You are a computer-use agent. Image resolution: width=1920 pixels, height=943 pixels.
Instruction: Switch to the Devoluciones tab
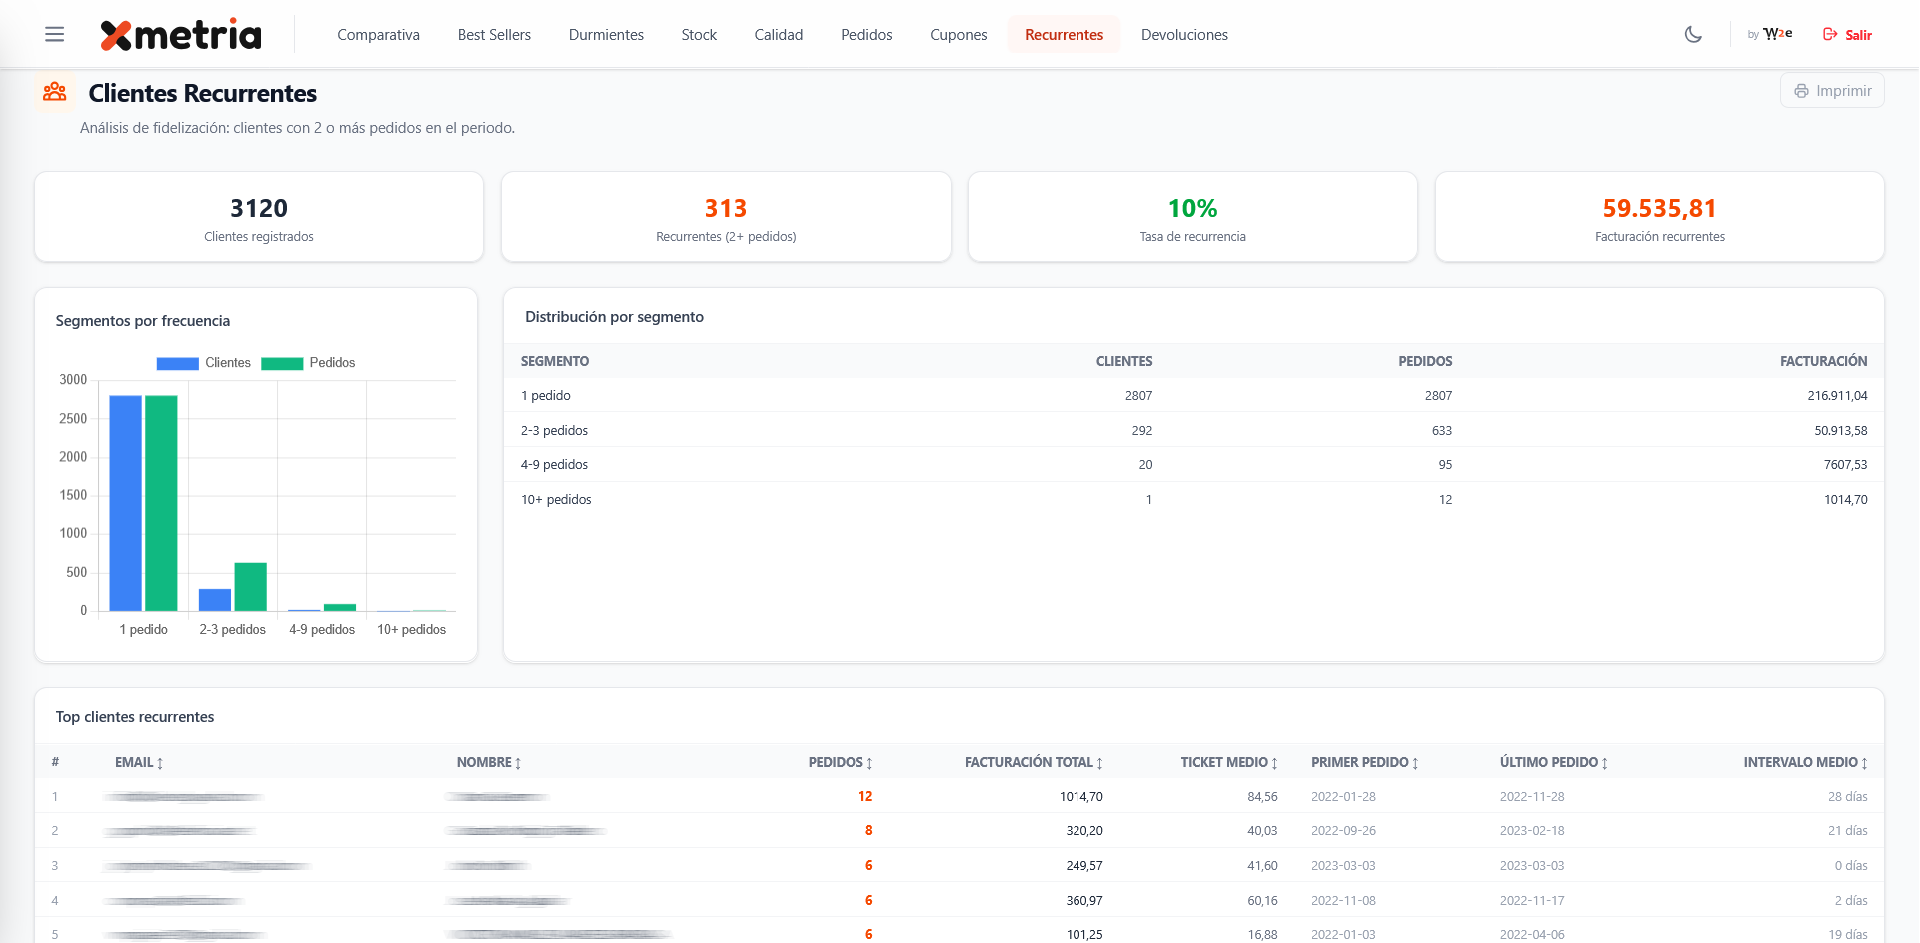click(x=1184, y=35)
